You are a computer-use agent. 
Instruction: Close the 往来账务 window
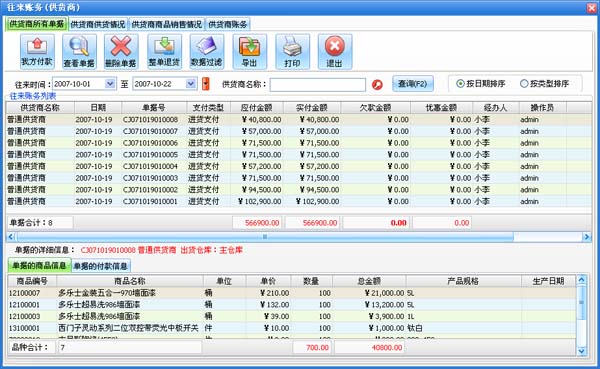tap(592, 8)
